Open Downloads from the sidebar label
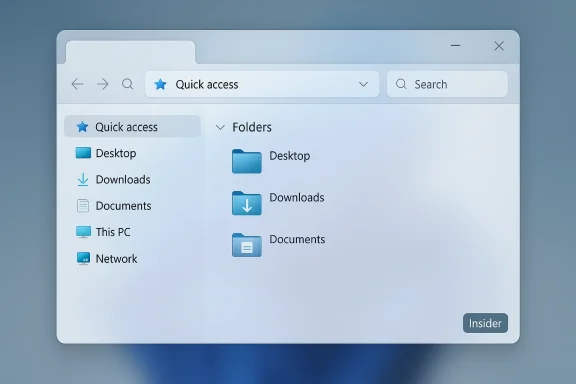The image size is (576, 384). click(123, 179)
